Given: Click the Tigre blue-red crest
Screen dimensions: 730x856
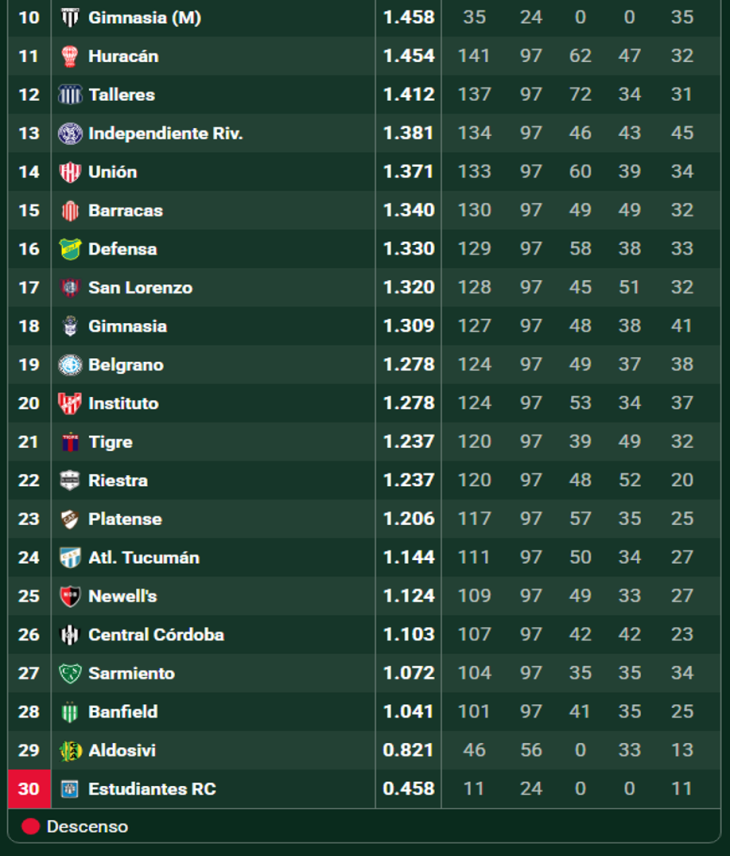Looking at the screenshot, I should 70,442.
